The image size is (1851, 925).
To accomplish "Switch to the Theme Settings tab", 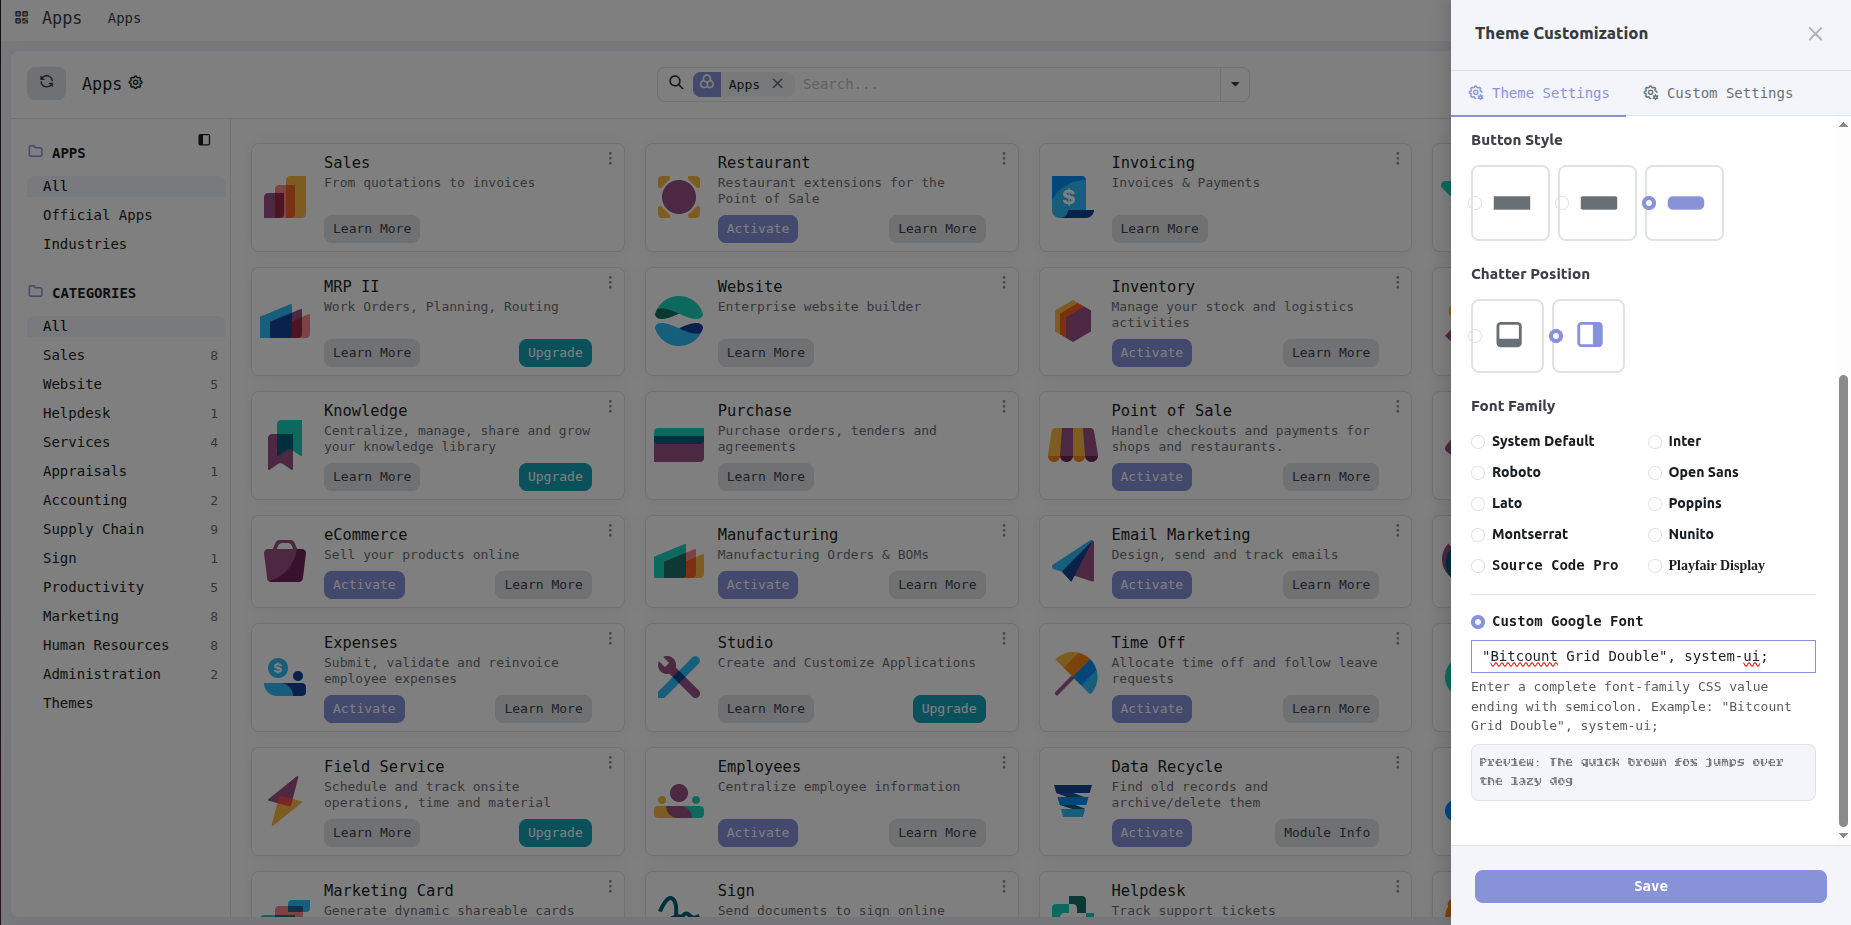I will pyautogui.click(x=1539, y=93).
